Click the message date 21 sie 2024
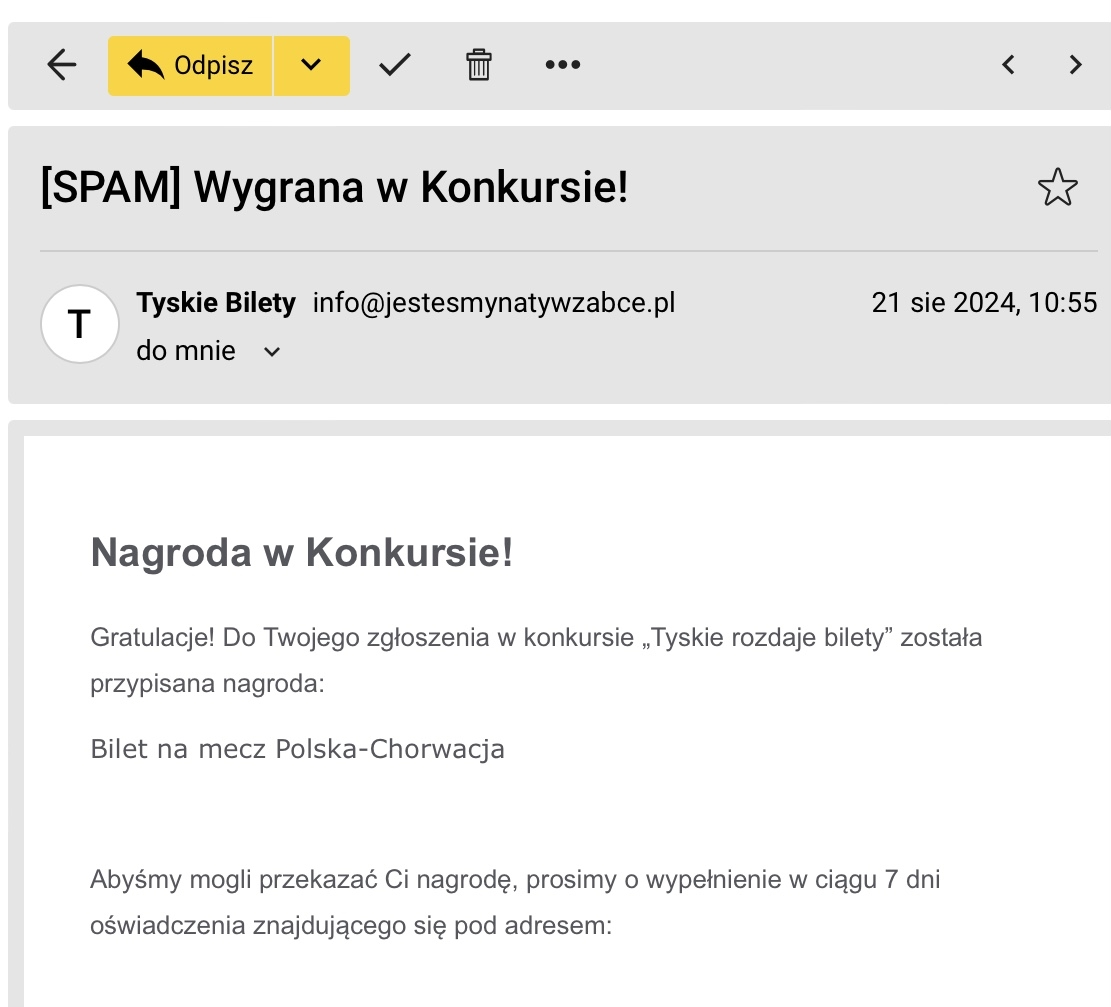This screenshot has width=1111, height=1007. [984, 302]
